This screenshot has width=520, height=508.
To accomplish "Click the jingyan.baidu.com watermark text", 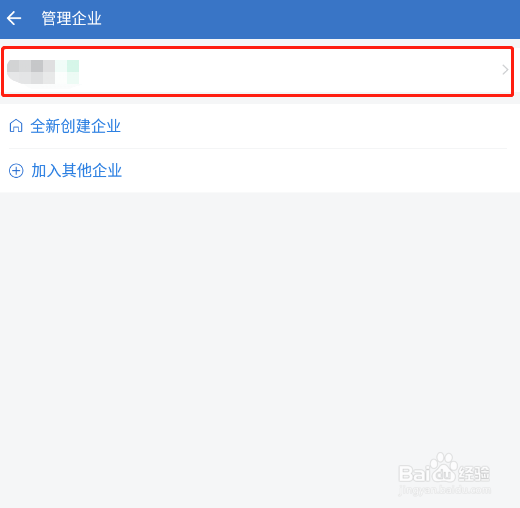I will [445, 490].
